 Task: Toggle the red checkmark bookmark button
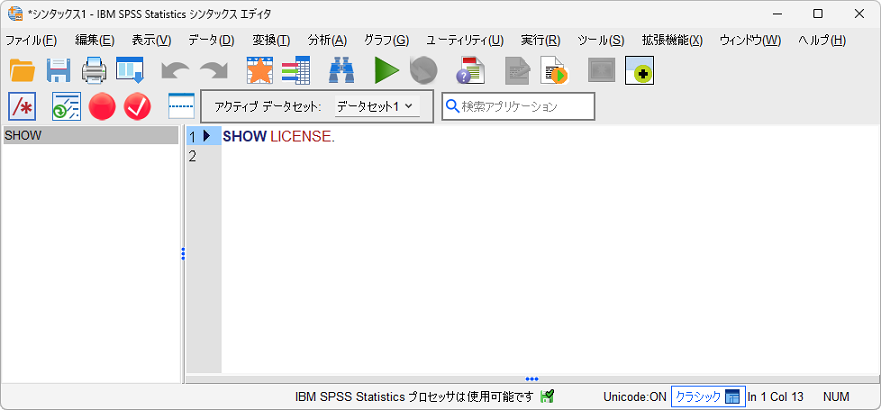coord(137,106)
